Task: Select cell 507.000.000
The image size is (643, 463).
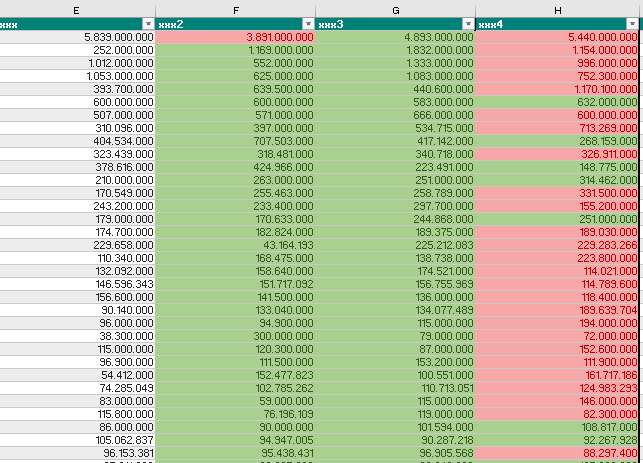Action: pos(78,115)
